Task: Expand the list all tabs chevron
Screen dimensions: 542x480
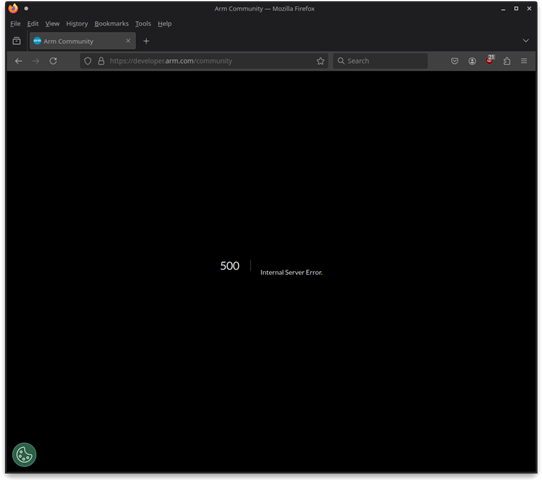Action: (526, 41)
